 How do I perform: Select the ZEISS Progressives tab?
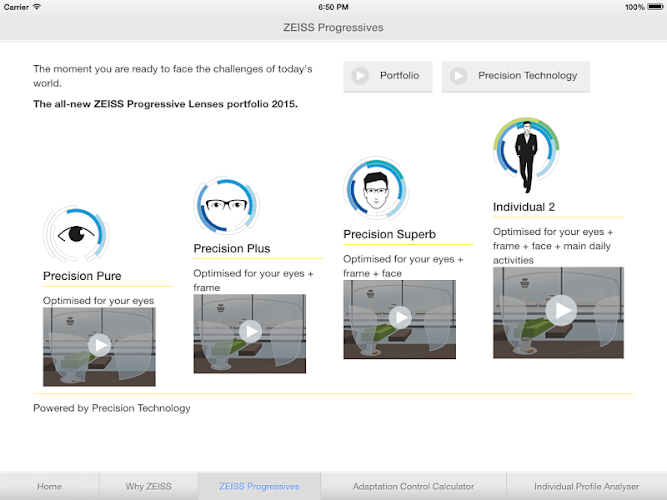click(259, 486)
